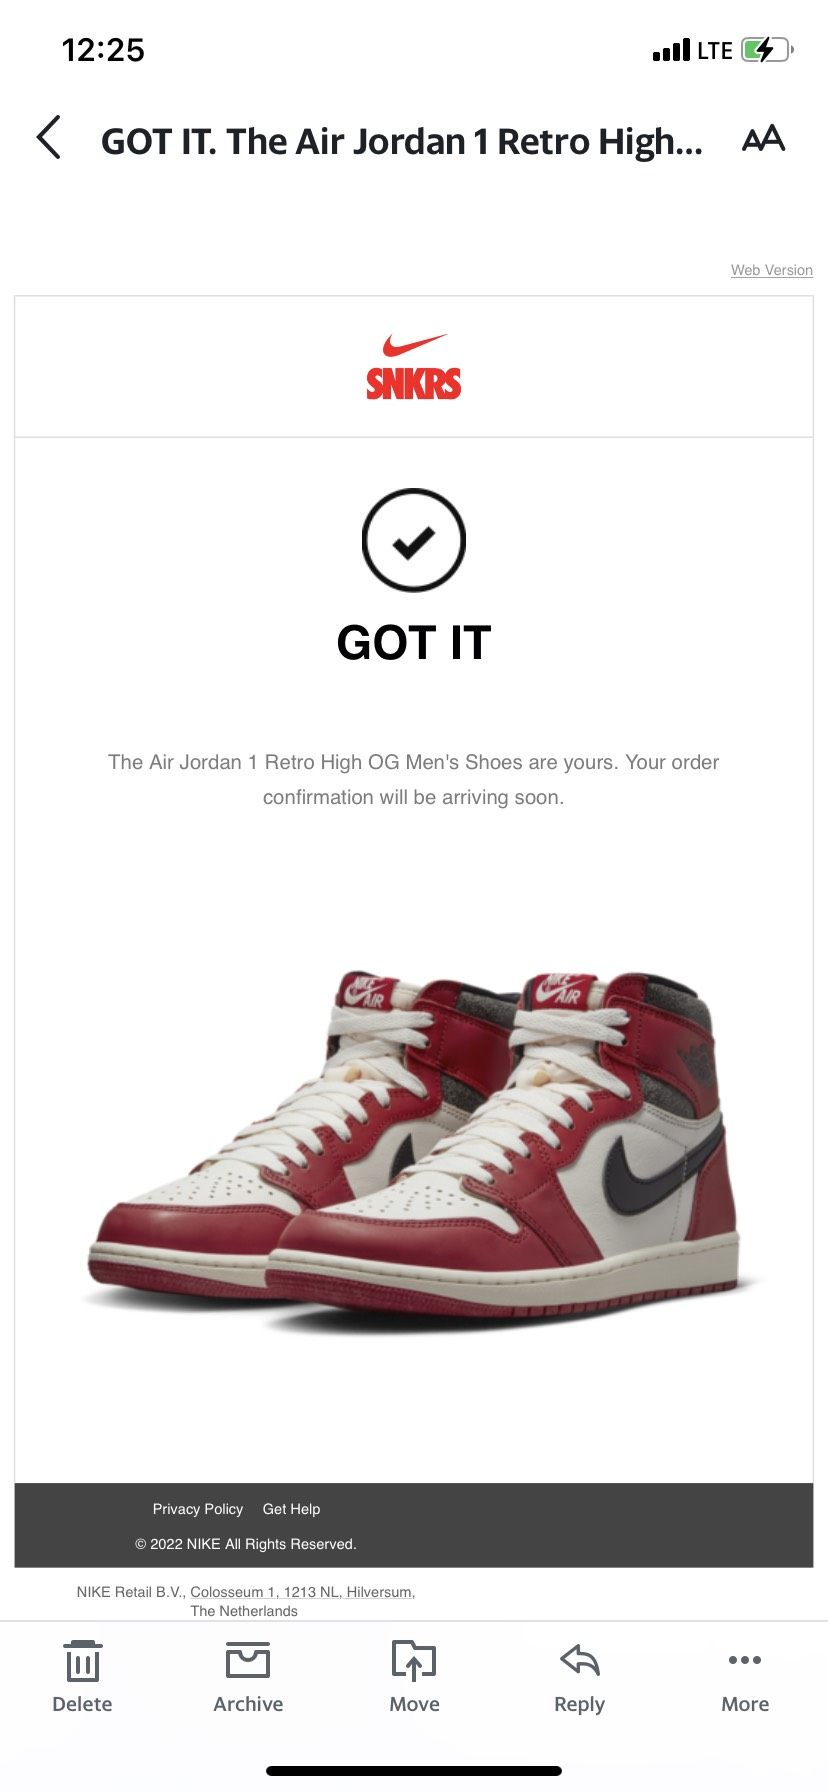Tap the Air Jordan 1 shoe image

coord(414,1148)
